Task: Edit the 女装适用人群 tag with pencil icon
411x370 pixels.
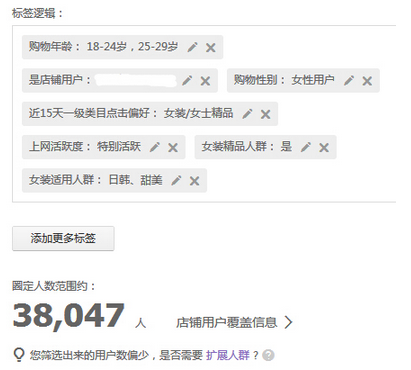Action: (x=176, y=180)
